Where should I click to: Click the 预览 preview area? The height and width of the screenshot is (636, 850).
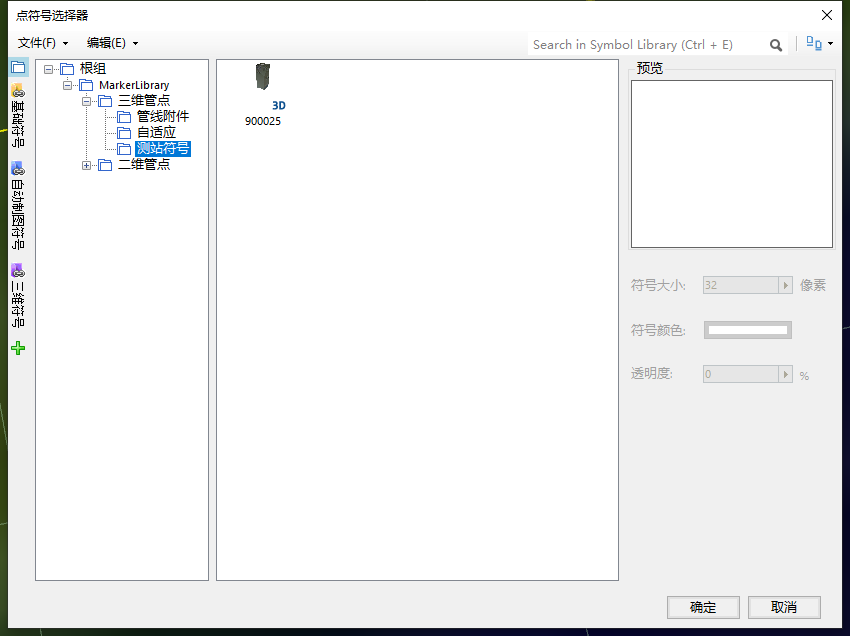point(732,164)
